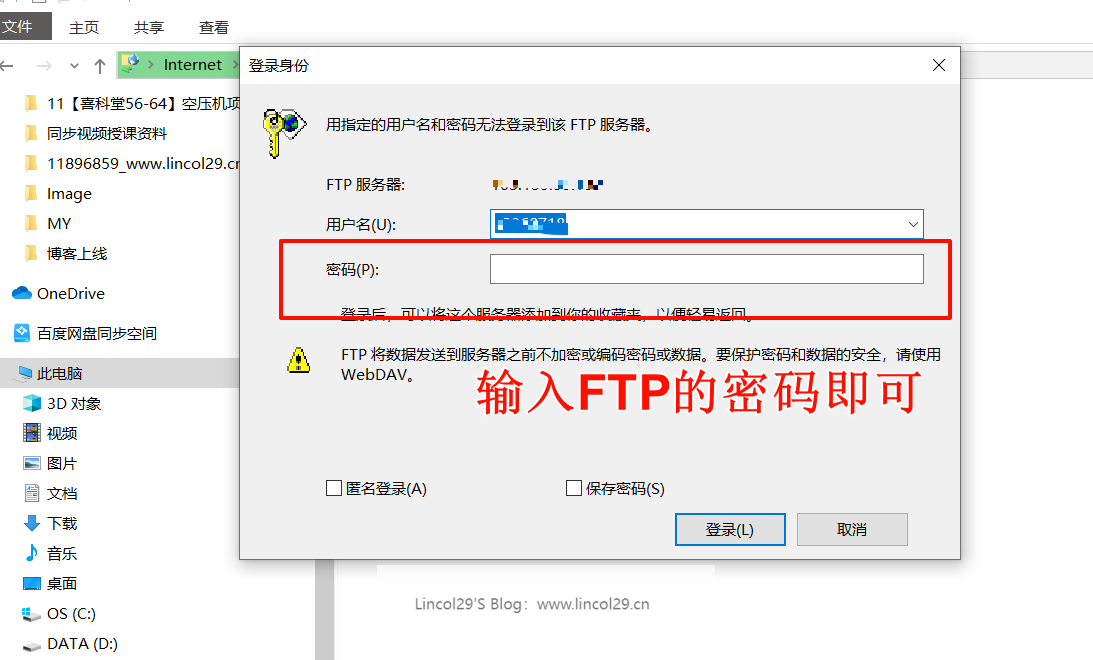Select the 博客上线 folder
The width and height of the screenshot is (1093, 660).
coord(77,254)
